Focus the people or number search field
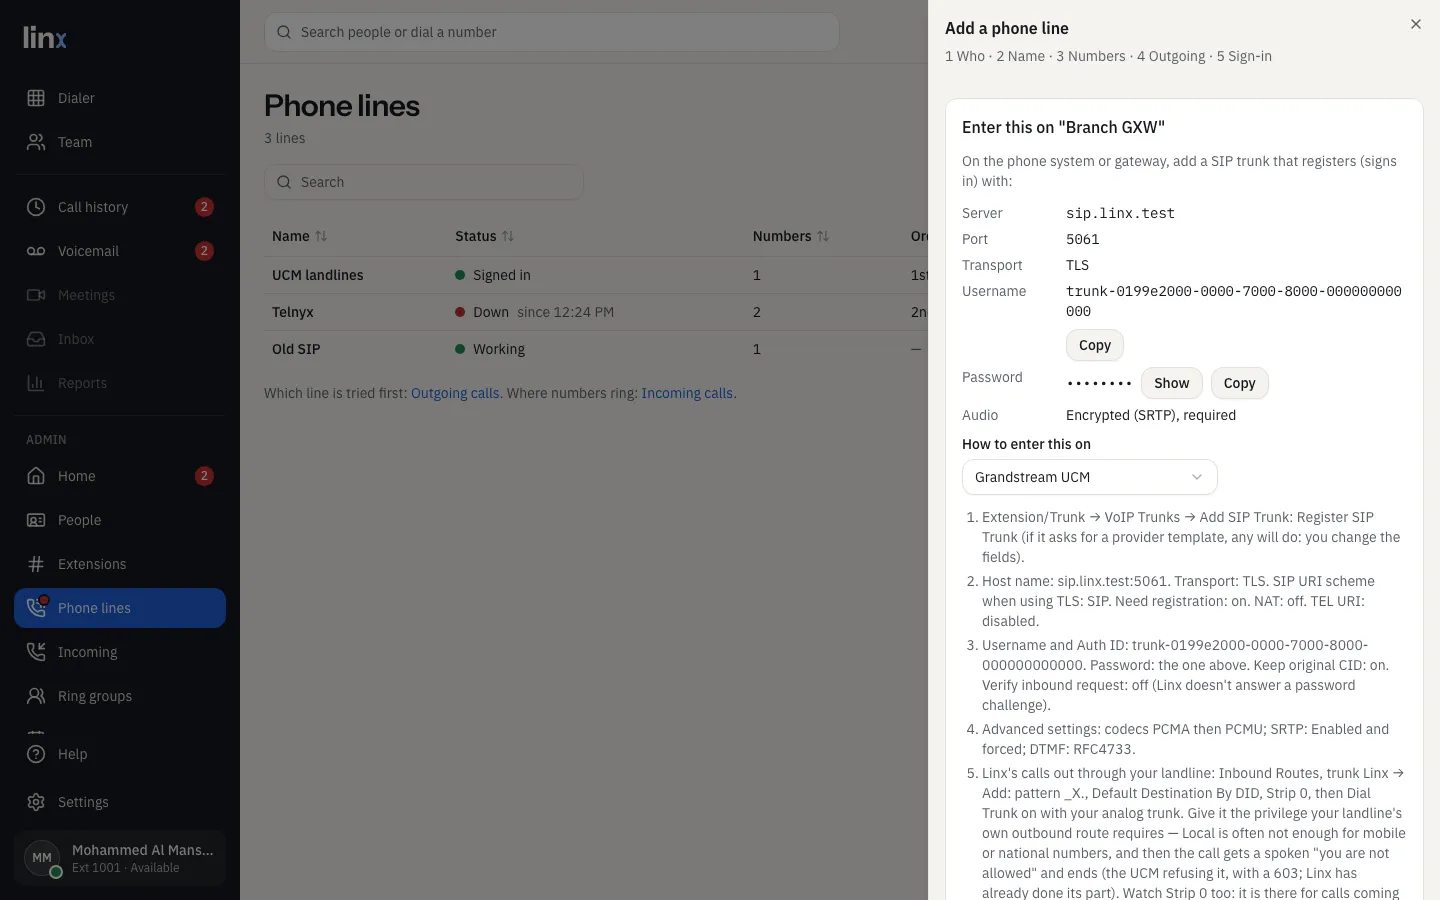Viewport: 1440px width, 900px height. (x=552, y=32)
